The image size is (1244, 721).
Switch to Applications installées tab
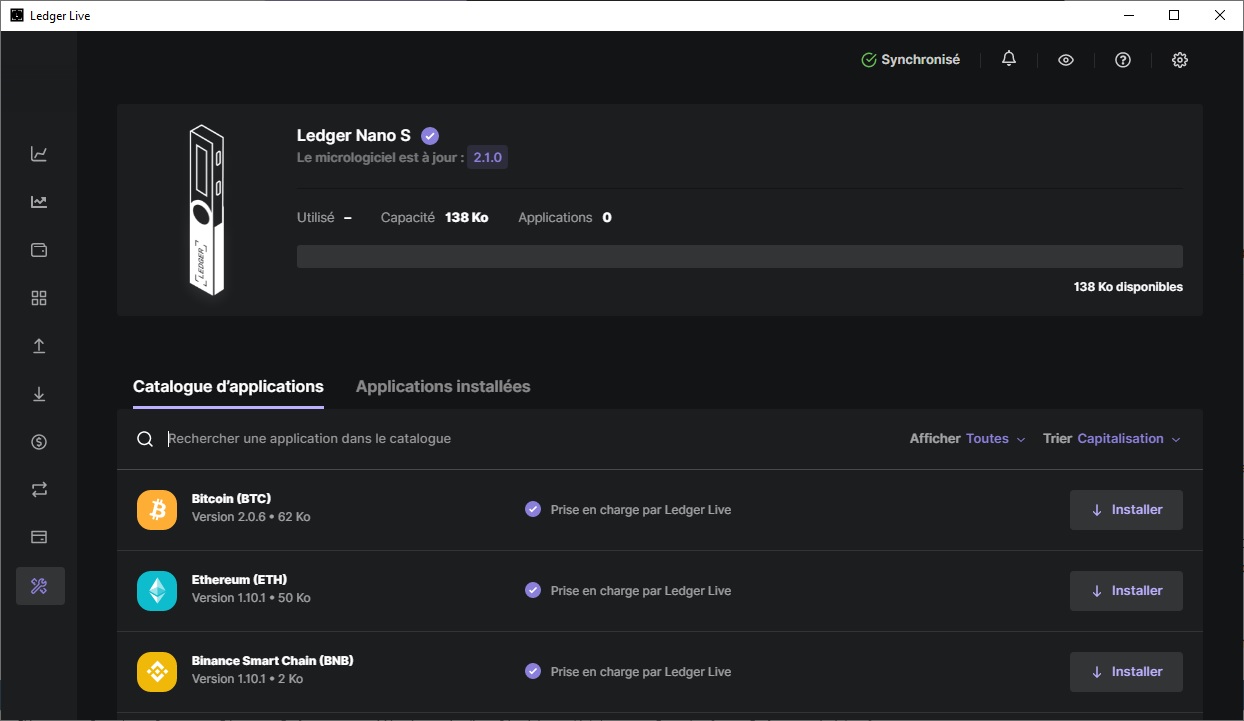point(443,386)
